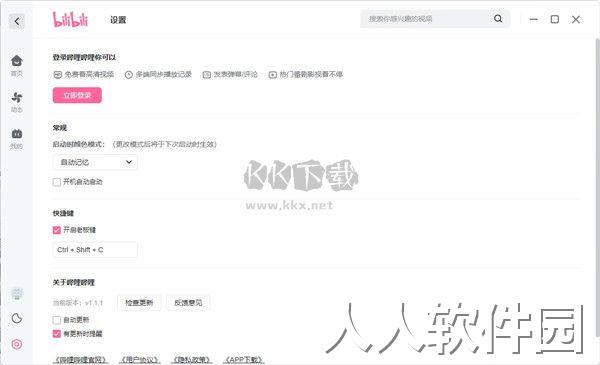600x365 pixels.
Task: Open the 动态 feed sidebar icon
Action: (17, 102)
